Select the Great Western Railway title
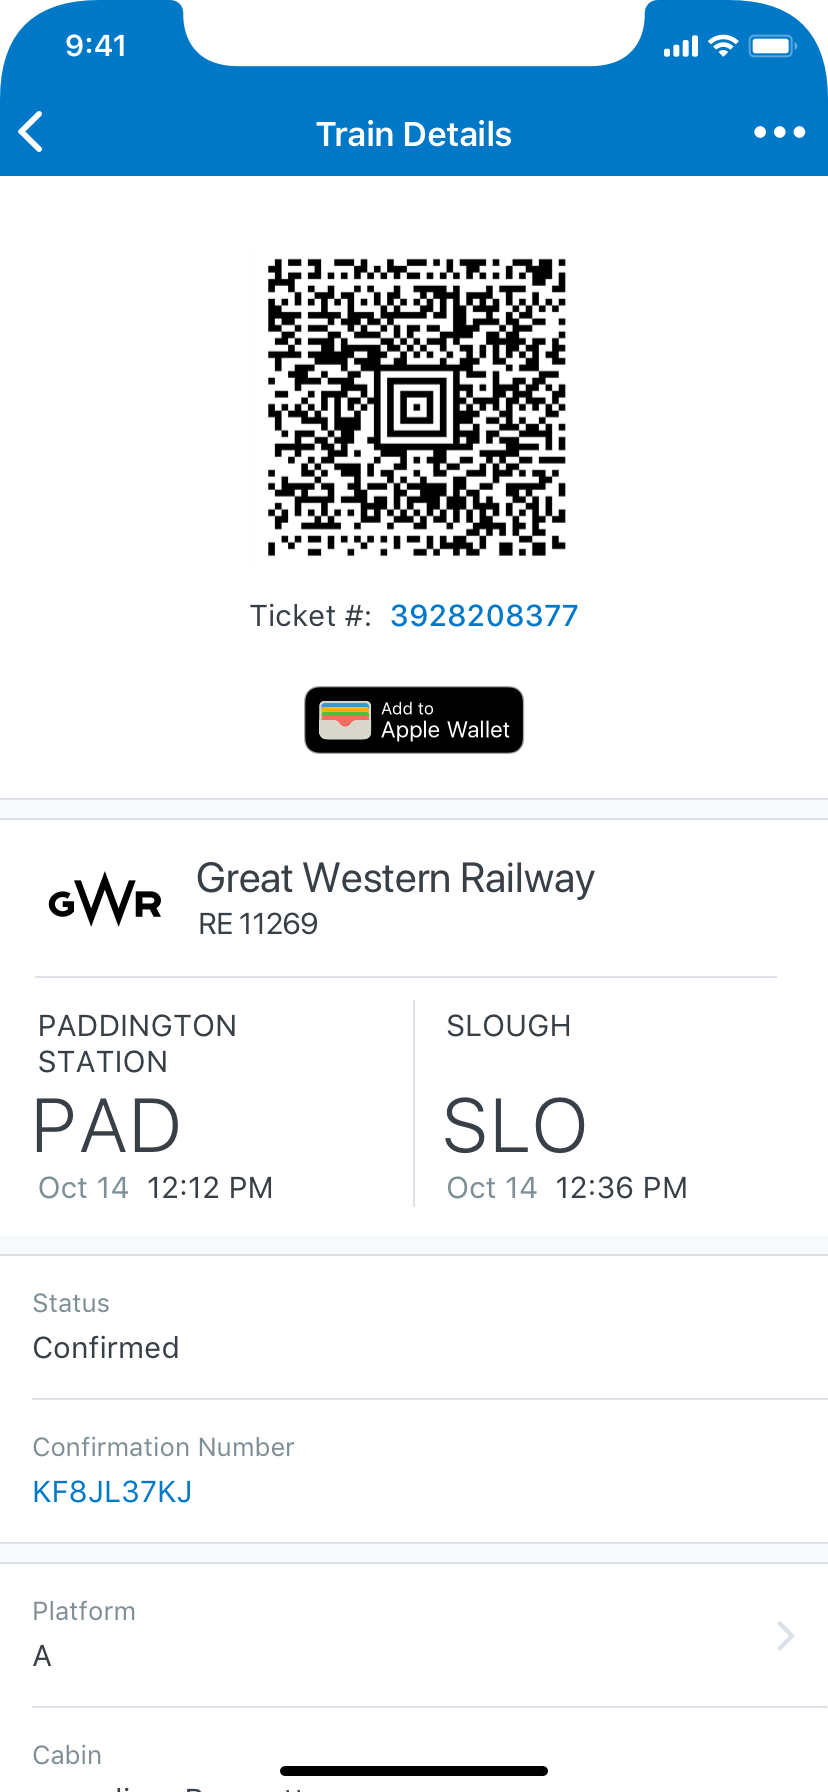Image resolution: width=828 pixels, height=1792 pixels. coord(395,878)
